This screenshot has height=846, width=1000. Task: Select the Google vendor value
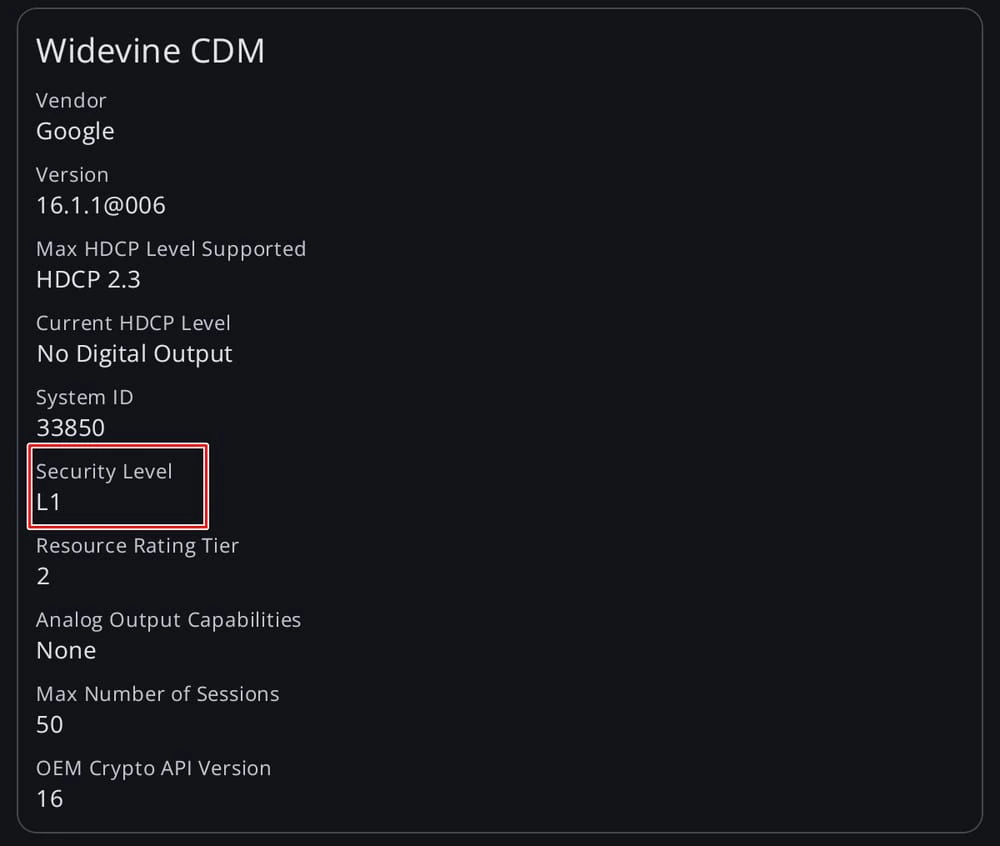75,131
